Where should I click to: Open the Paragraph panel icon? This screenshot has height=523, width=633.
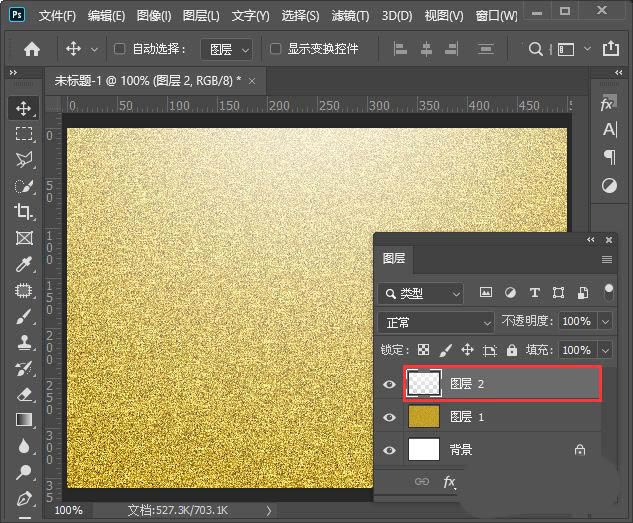(610, 157)
